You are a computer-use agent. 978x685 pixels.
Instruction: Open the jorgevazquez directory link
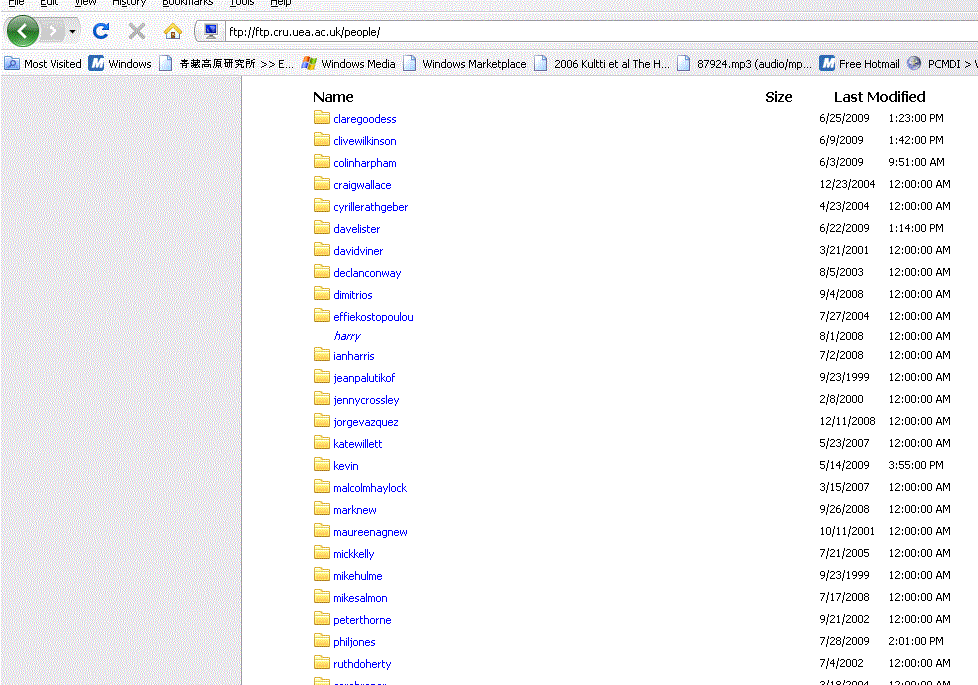[x=366, y=422]
